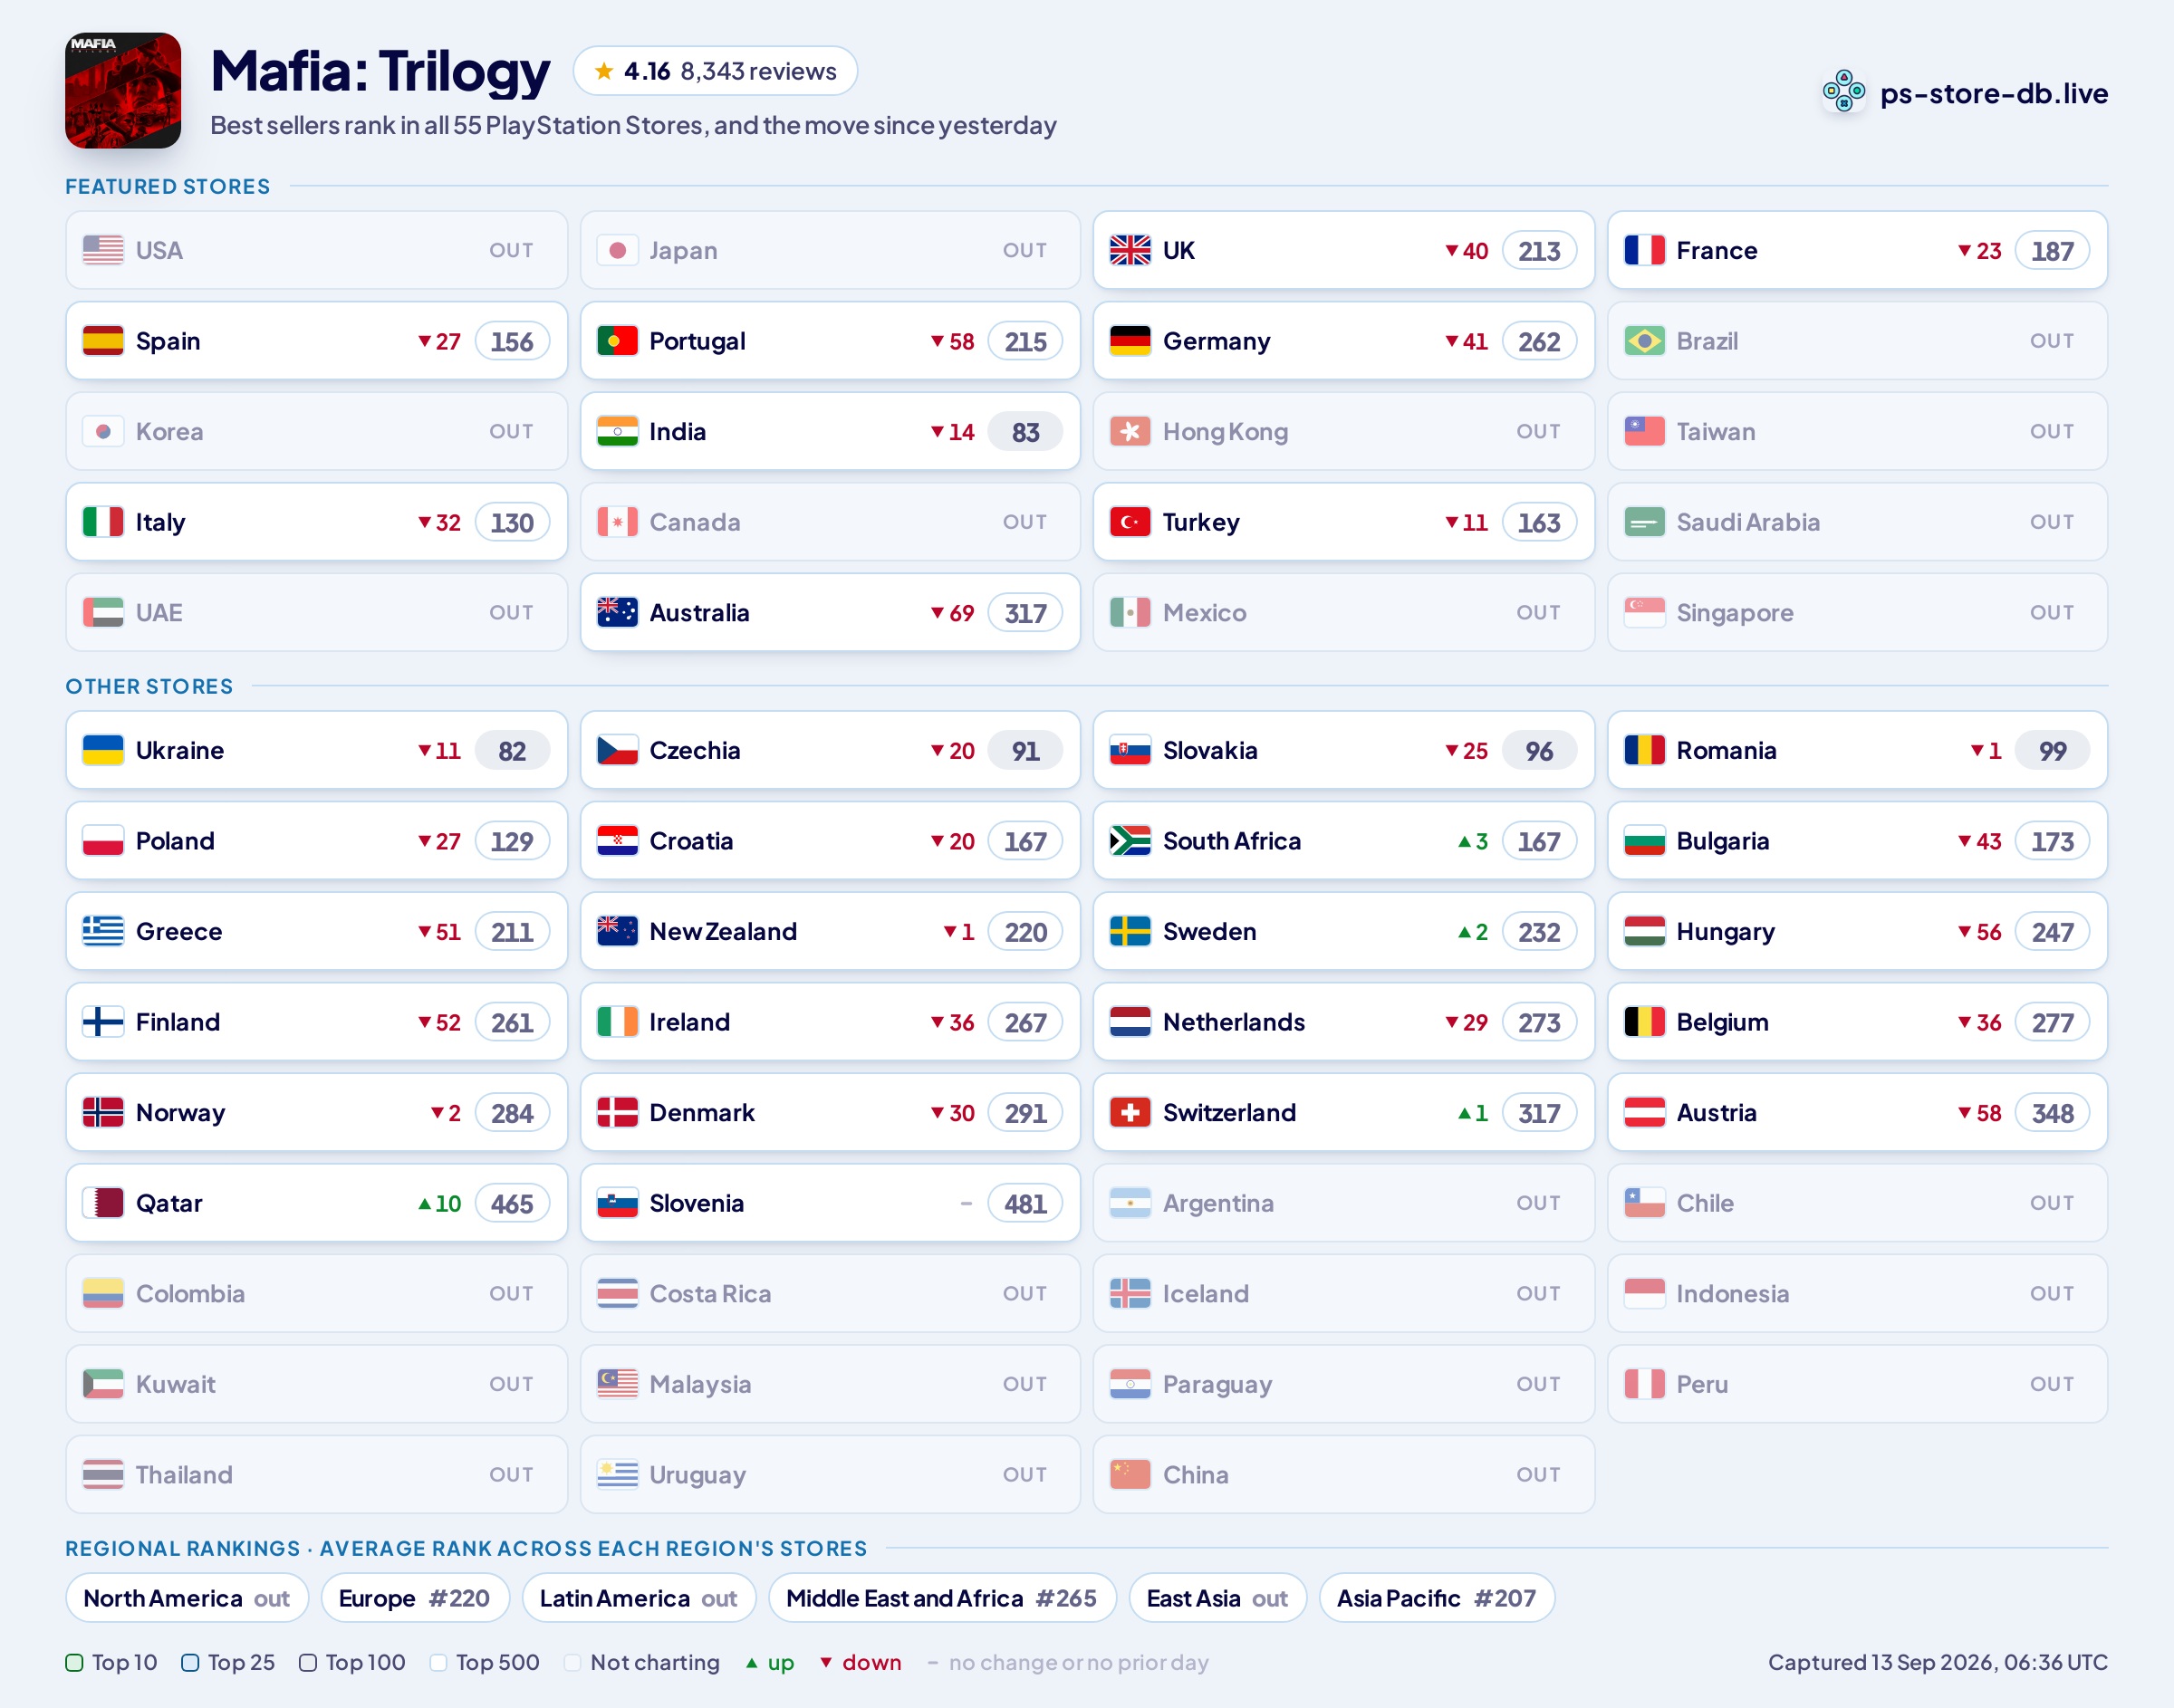Viewport: 2174px width, 1708px height.
Task: Click the Qatar flag icon
Action: [x=103, y=1203]
